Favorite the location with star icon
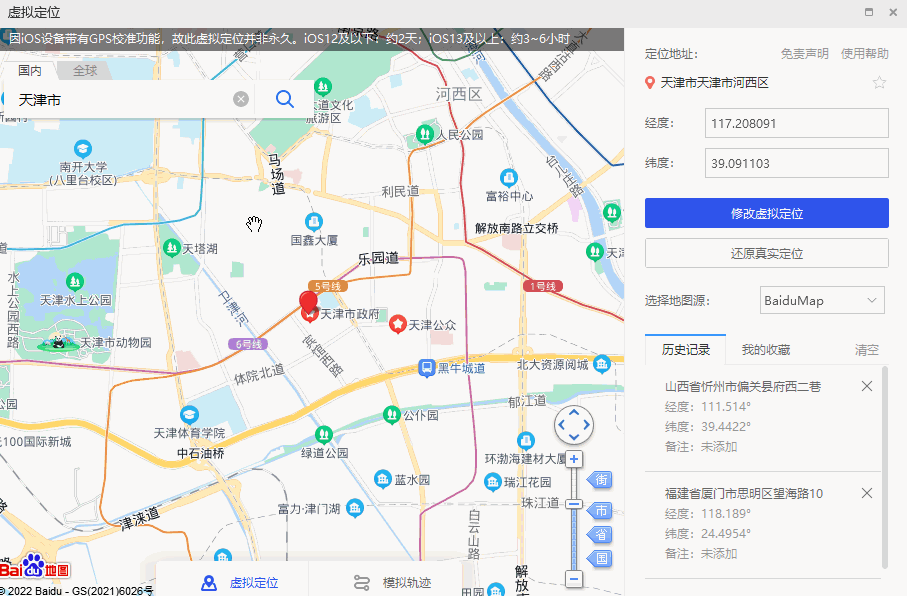 879,83
